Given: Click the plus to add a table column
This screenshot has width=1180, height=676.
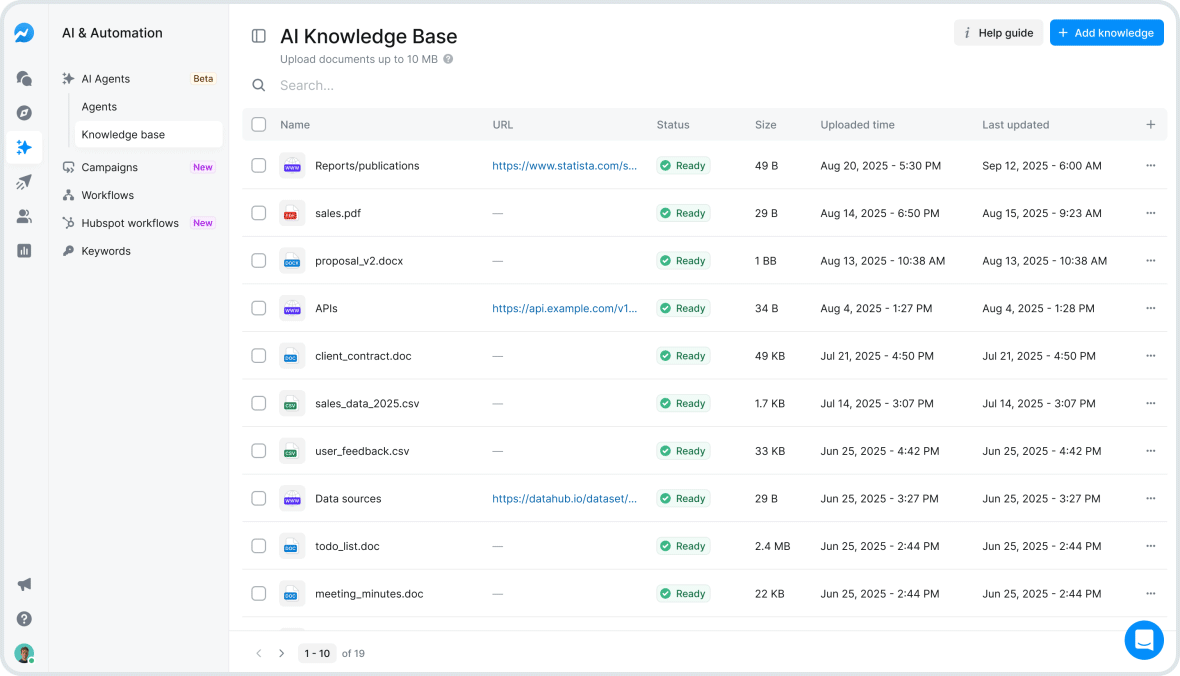Looking at the screenshot, I should [x=1150, y=124].
